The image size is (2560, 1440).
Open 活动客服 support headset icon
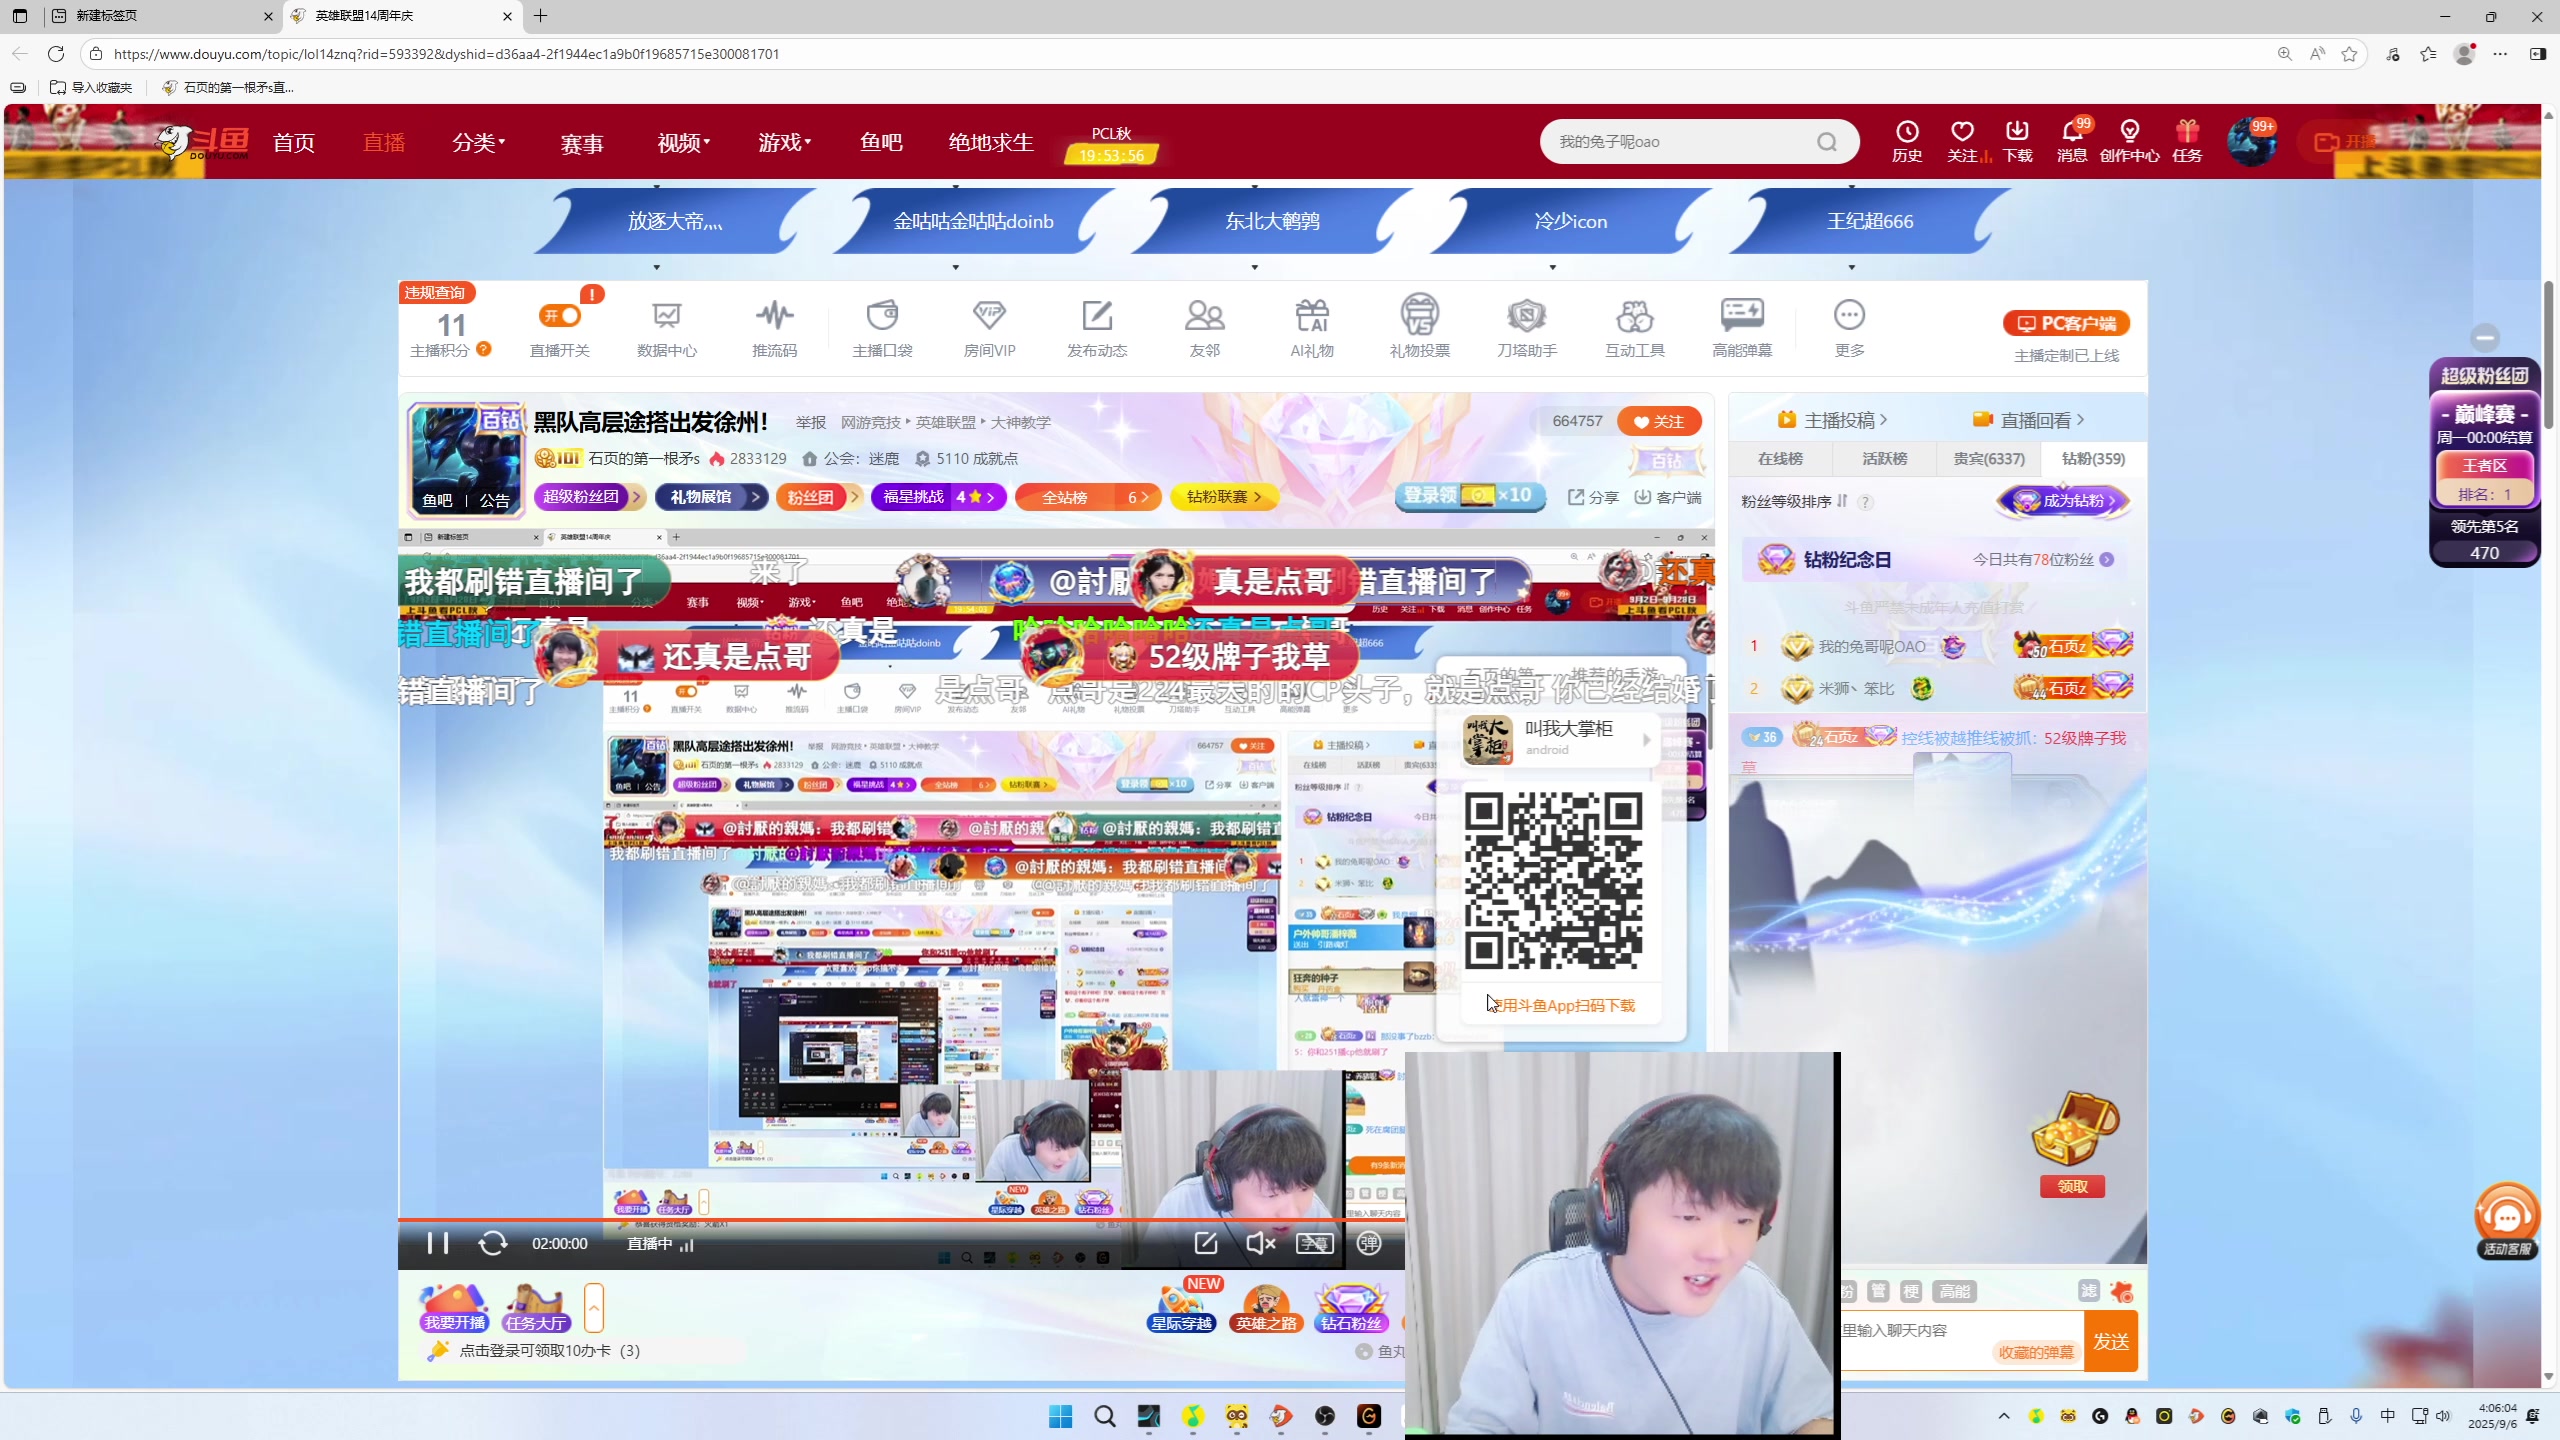pos(2507,1220)
